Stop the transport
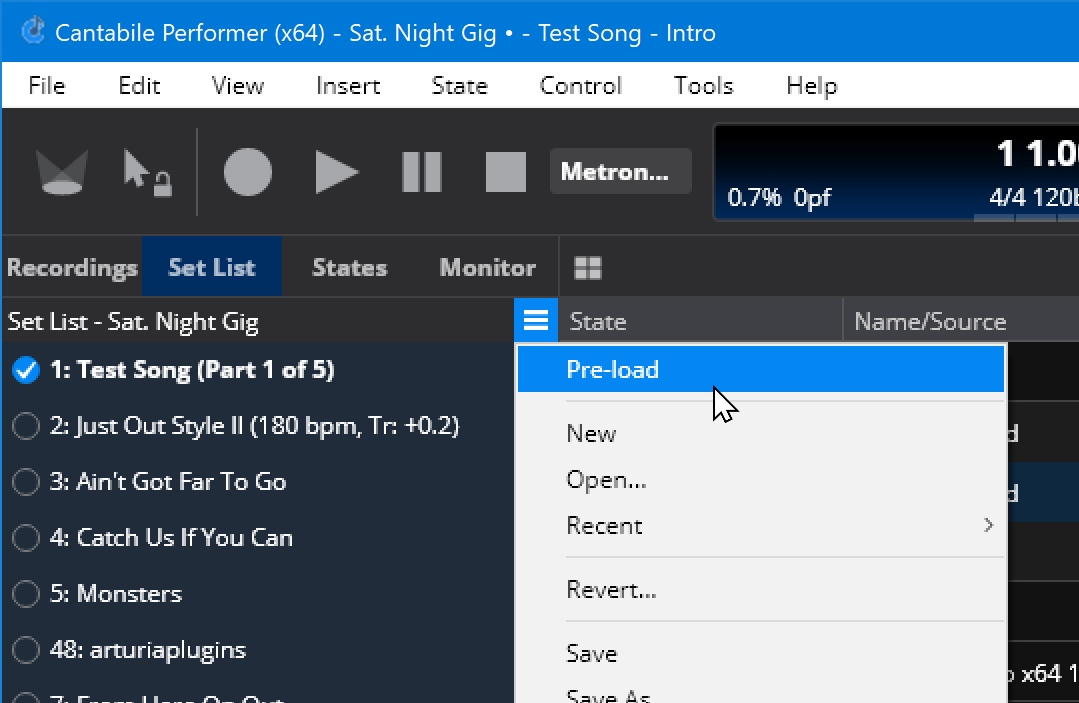1079x703 pixels. pos(506,172)
